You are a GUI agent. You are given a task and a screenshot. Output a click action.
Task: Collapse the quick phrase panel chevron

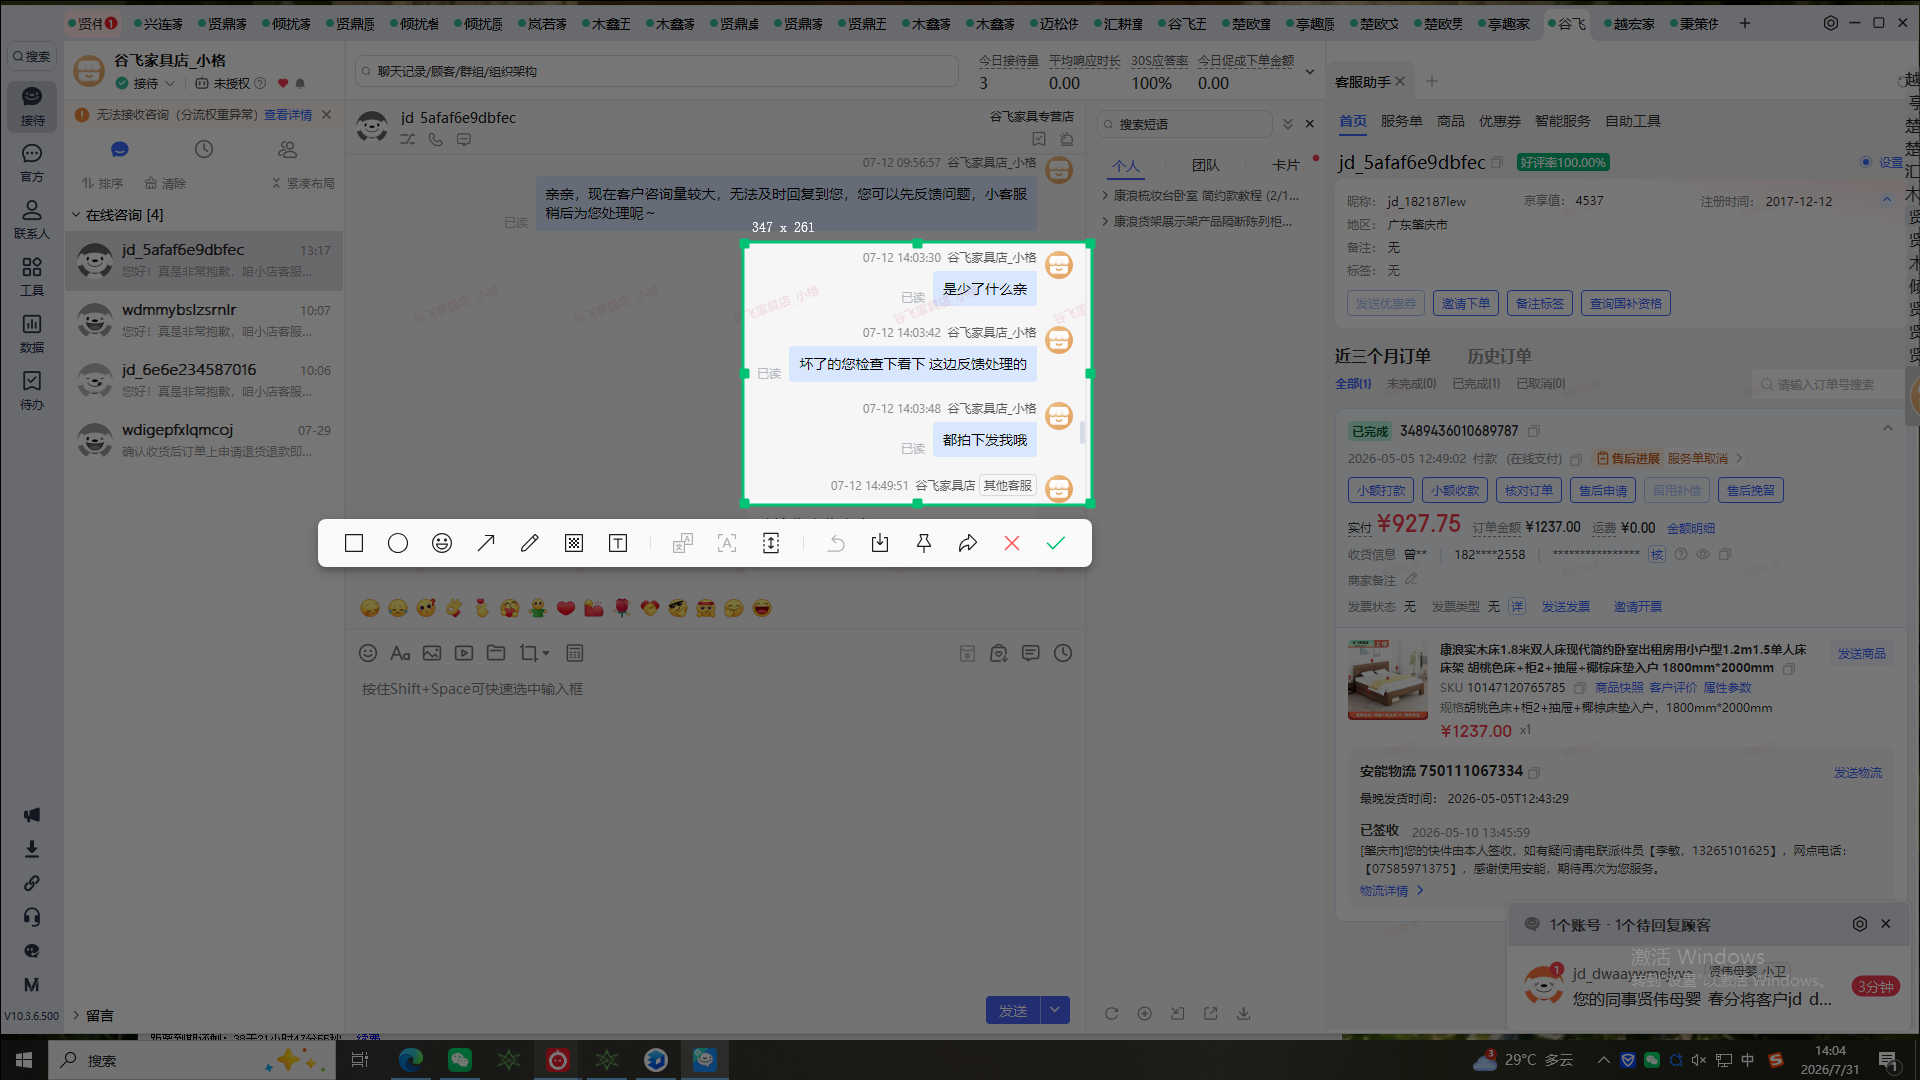click(1288, 124)
